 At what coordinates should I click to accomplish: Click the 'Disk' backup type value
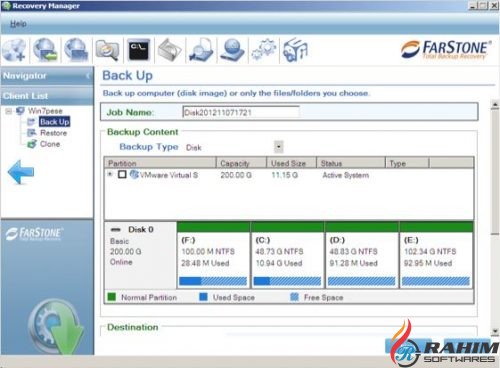(194, 147)
